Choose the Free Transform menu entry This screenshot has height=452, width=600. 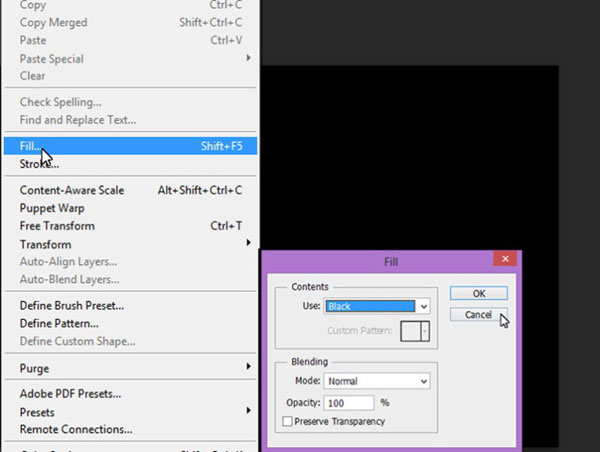point(59,226)
